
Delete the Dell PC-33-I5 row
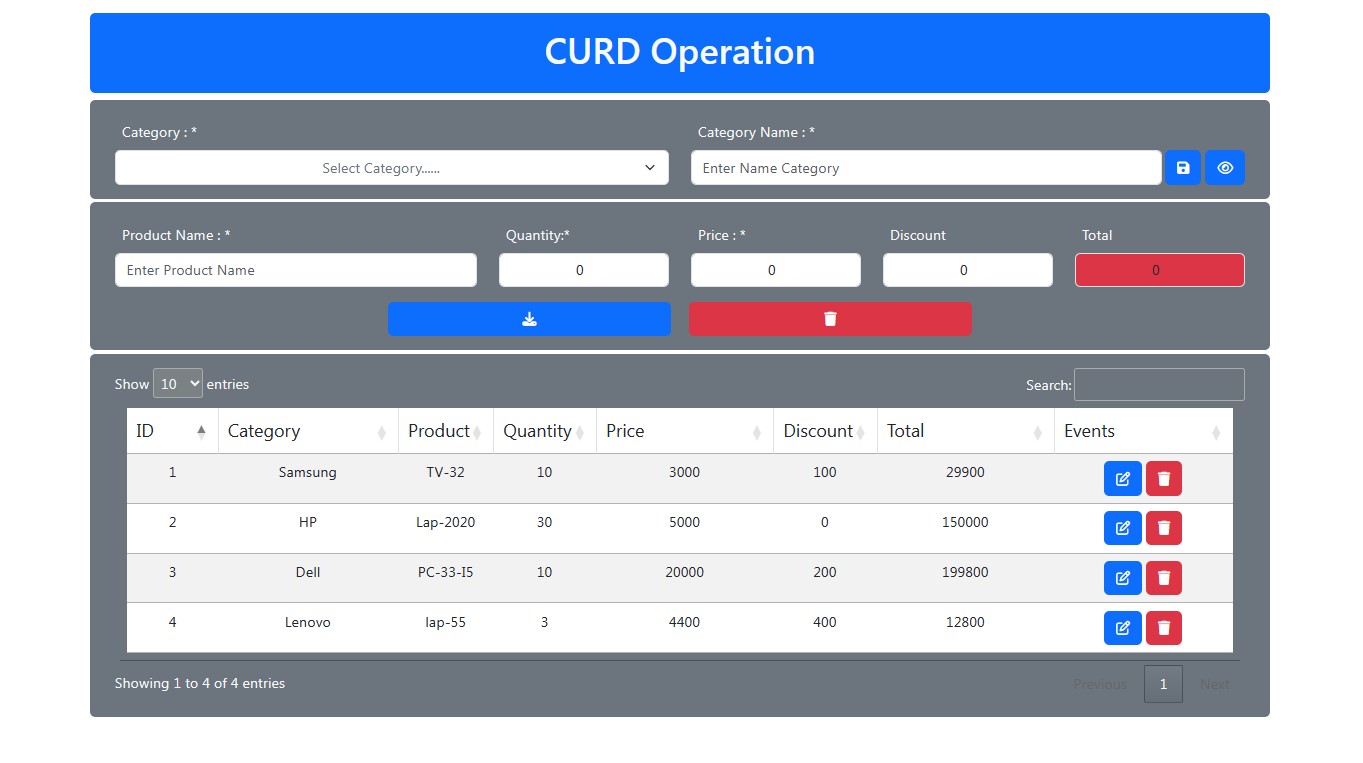coord(1163,578)
